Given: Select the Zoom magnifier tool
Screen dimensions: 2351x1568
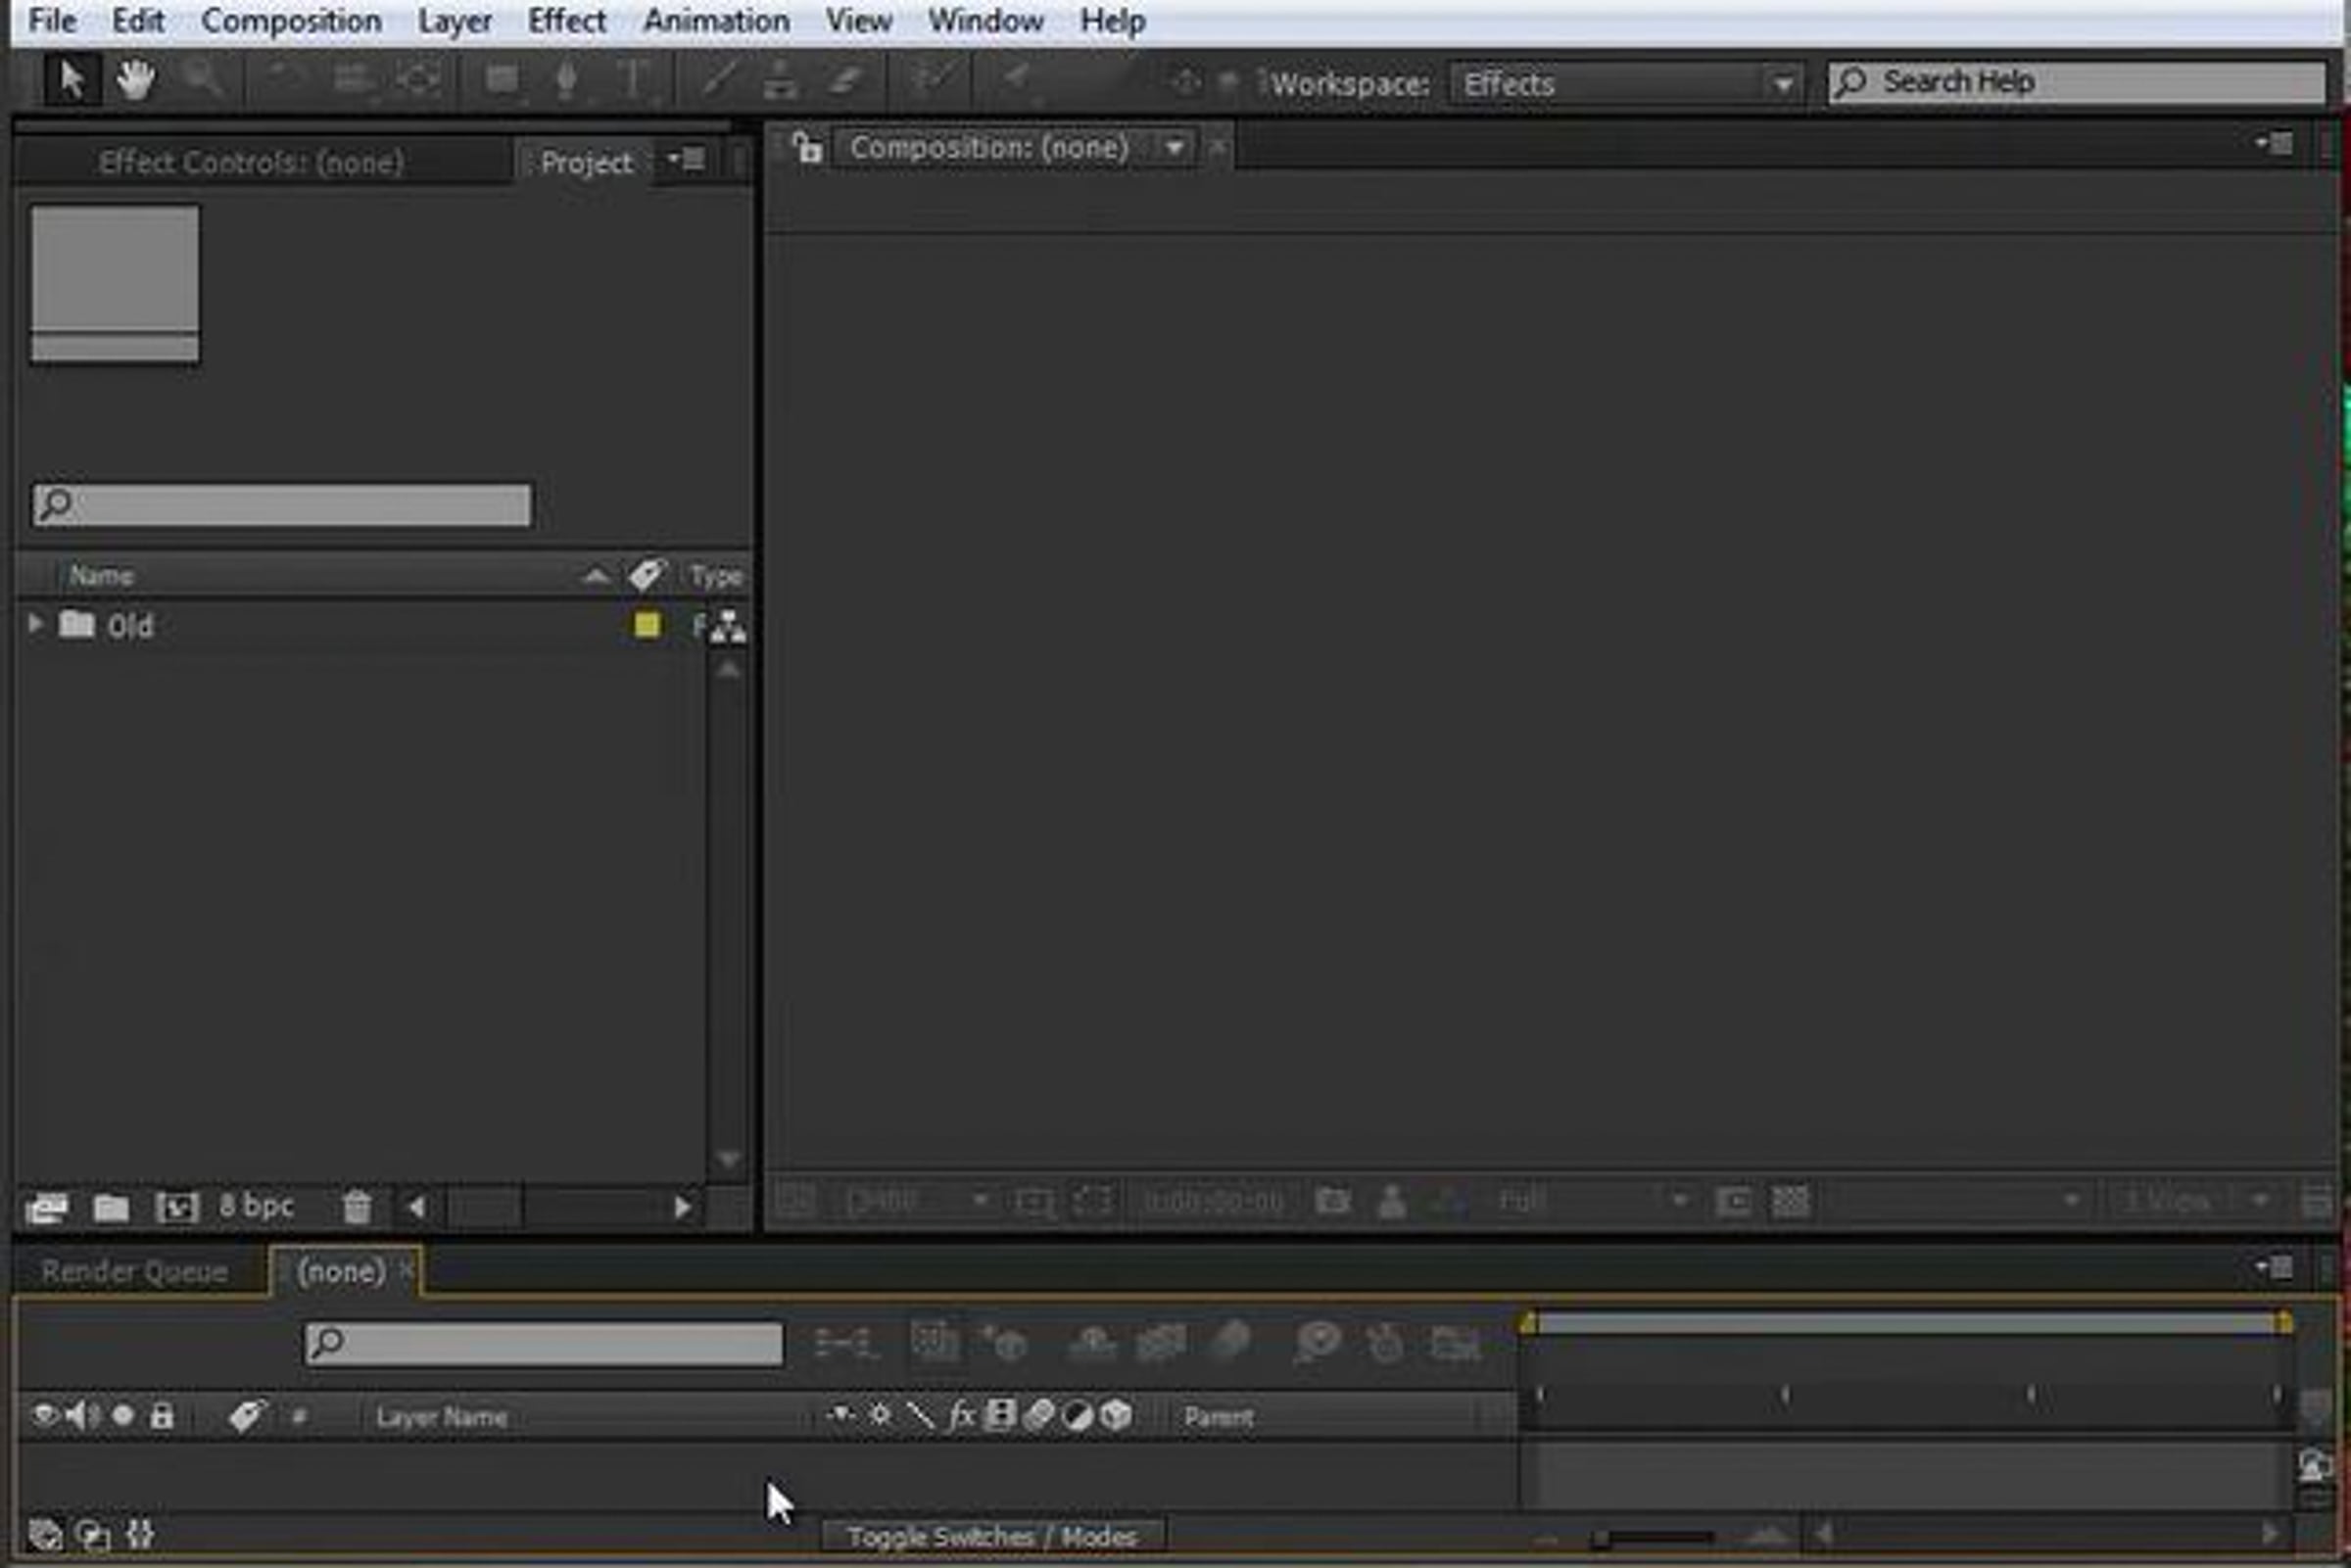Looking at the screenshot, I should (203, 80).
